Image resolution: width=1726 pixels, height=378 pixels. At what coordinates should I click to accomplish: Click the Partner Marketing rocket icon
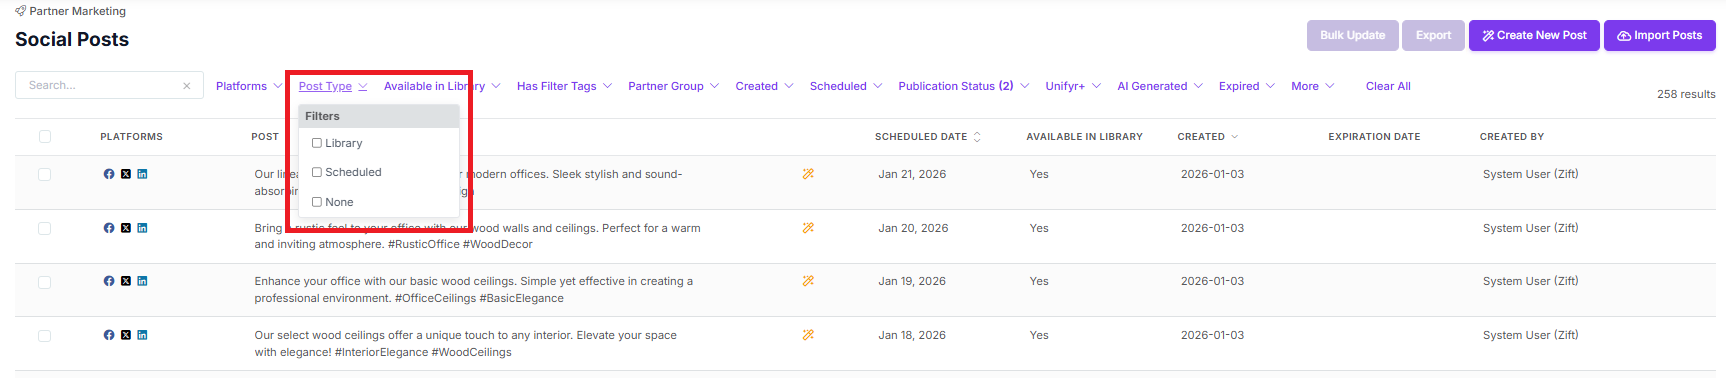pyautogui.click(x=21, y=11)
